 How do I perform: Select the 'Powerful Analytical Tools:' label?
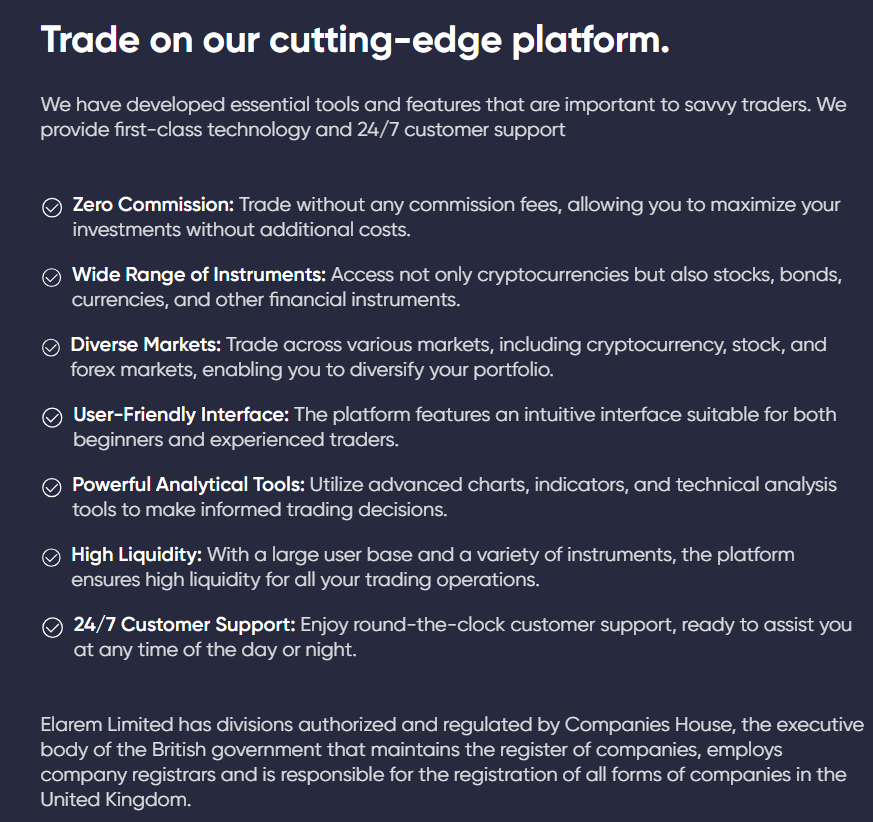188,485
